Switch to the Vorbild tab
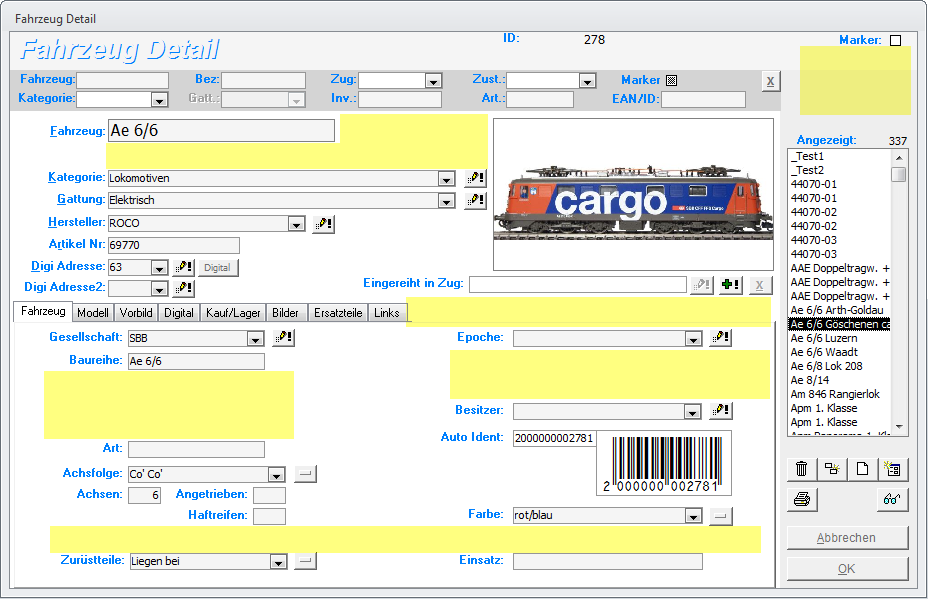 (136, 313)
